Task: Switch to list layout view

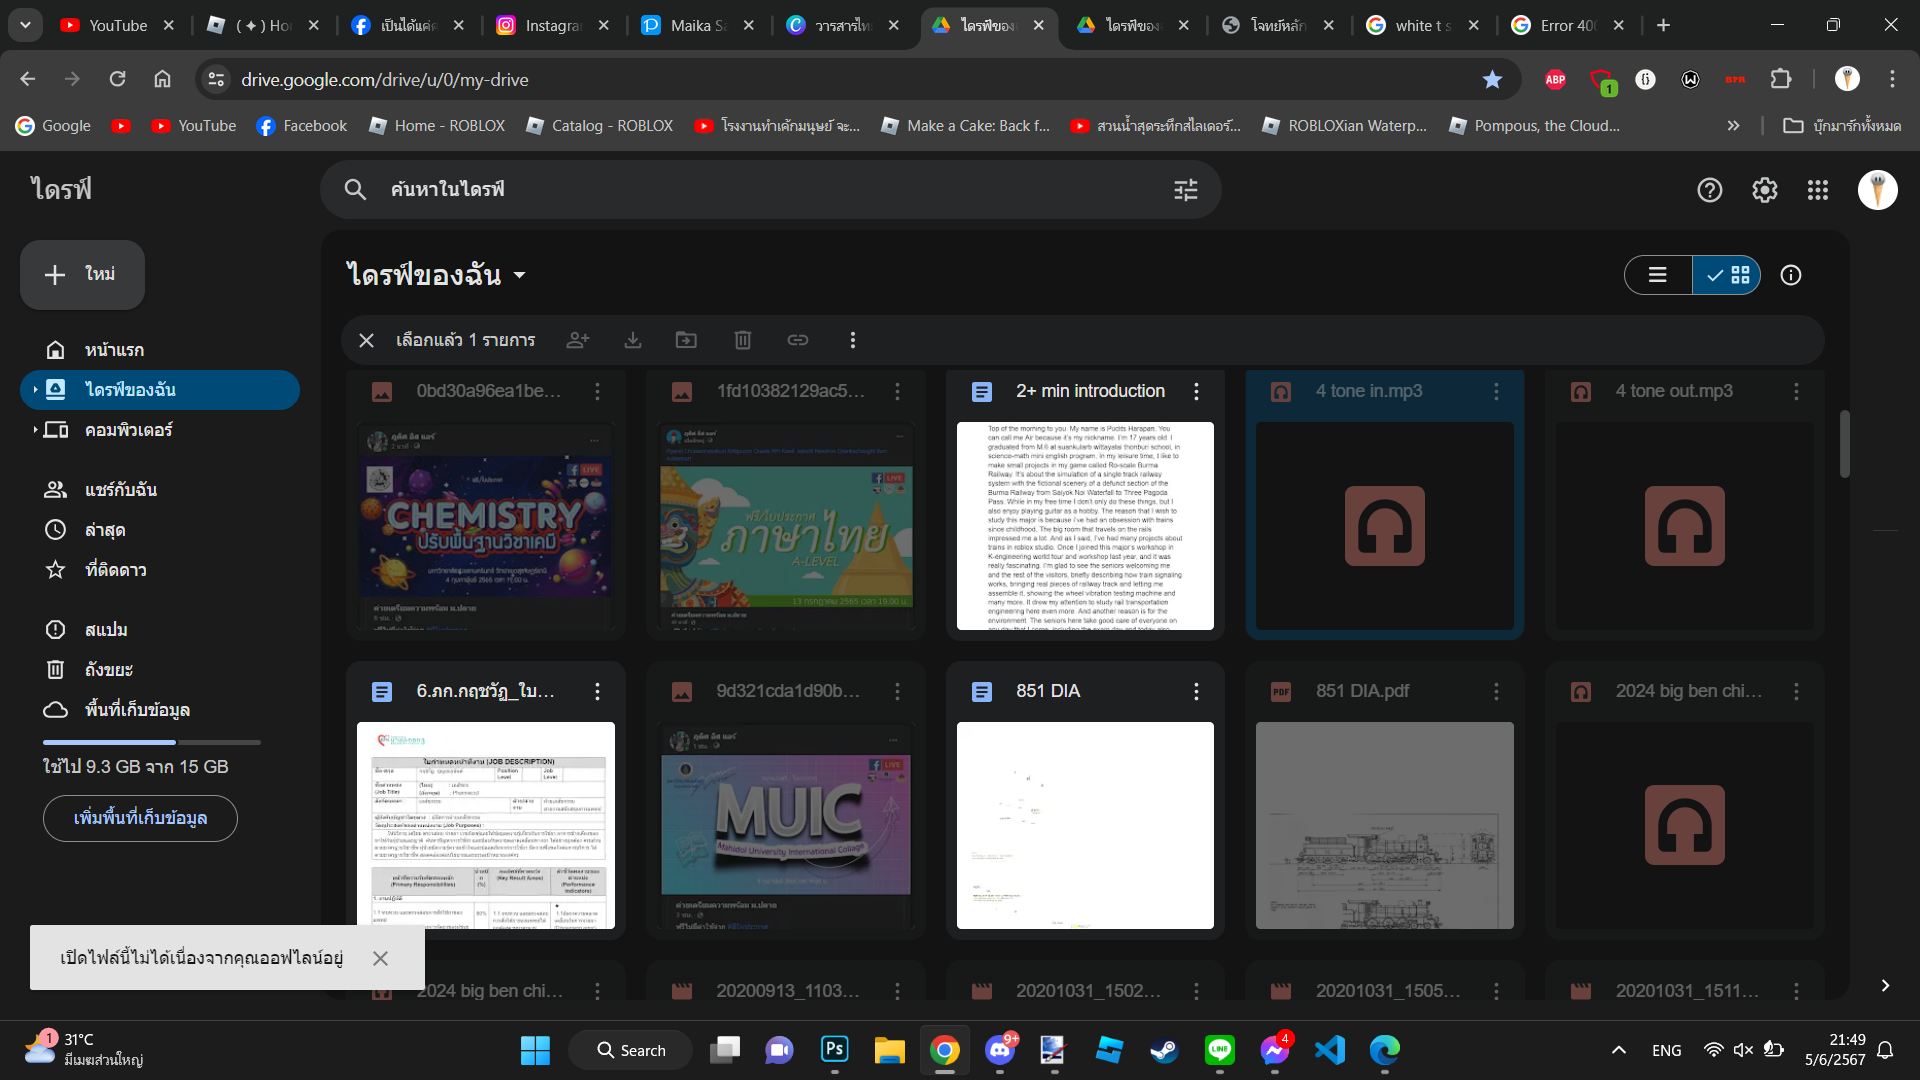Action: click(1658, 275)
